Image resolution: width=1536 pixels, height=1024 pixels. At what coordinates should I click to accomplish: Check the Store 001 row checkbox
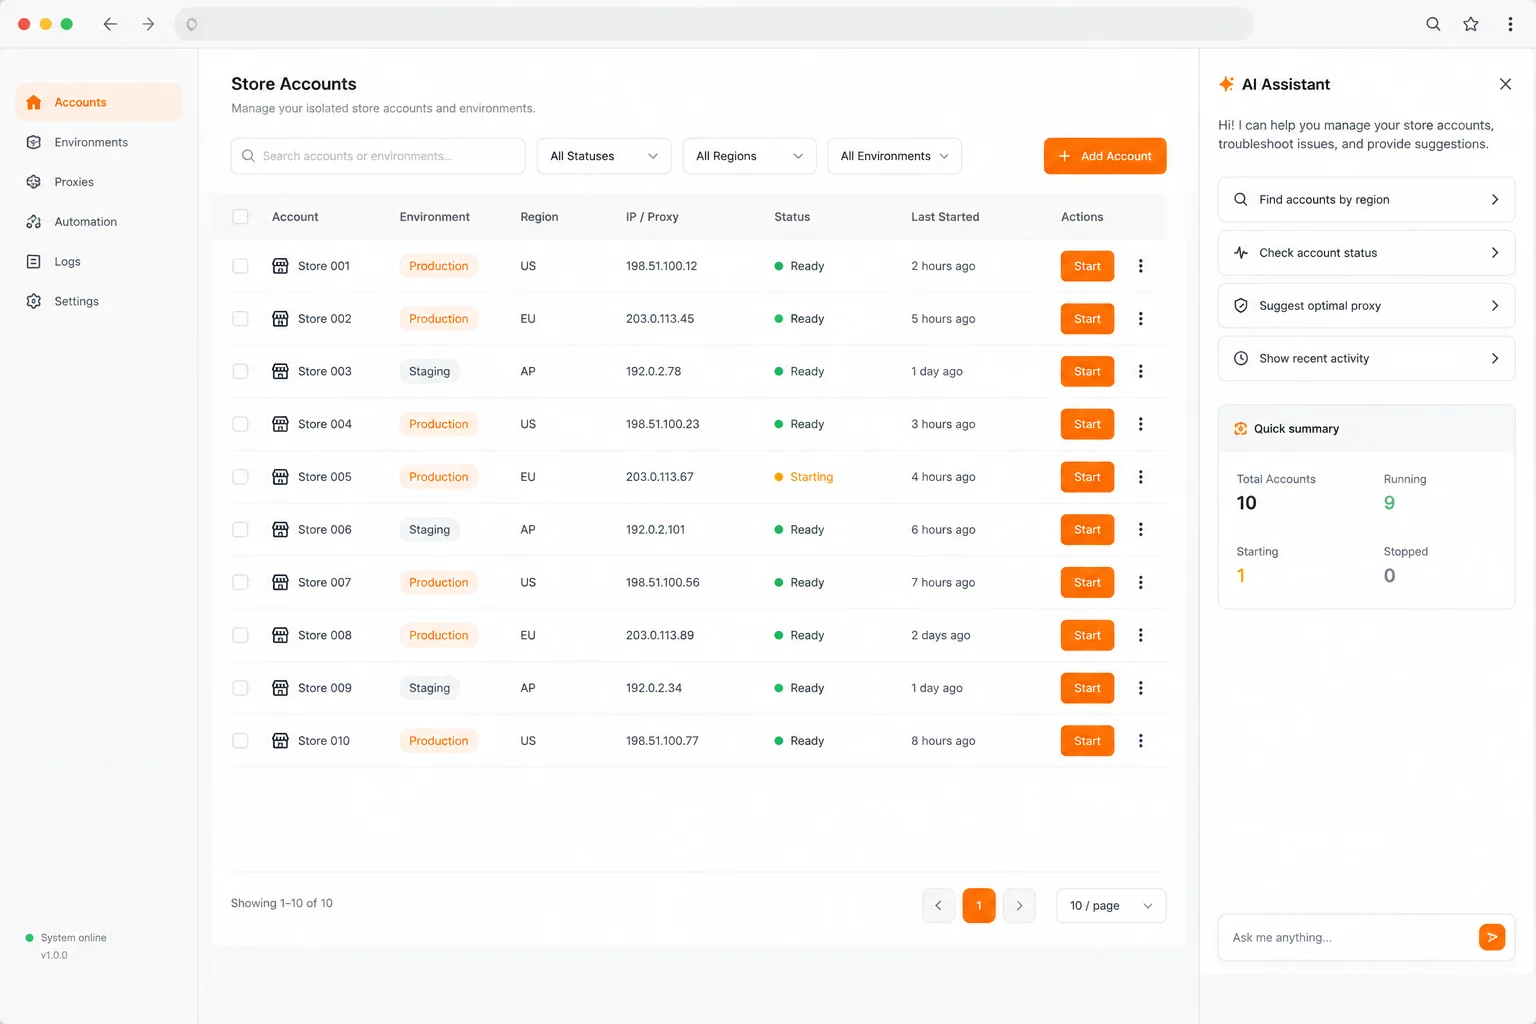(x=240, y=266)
